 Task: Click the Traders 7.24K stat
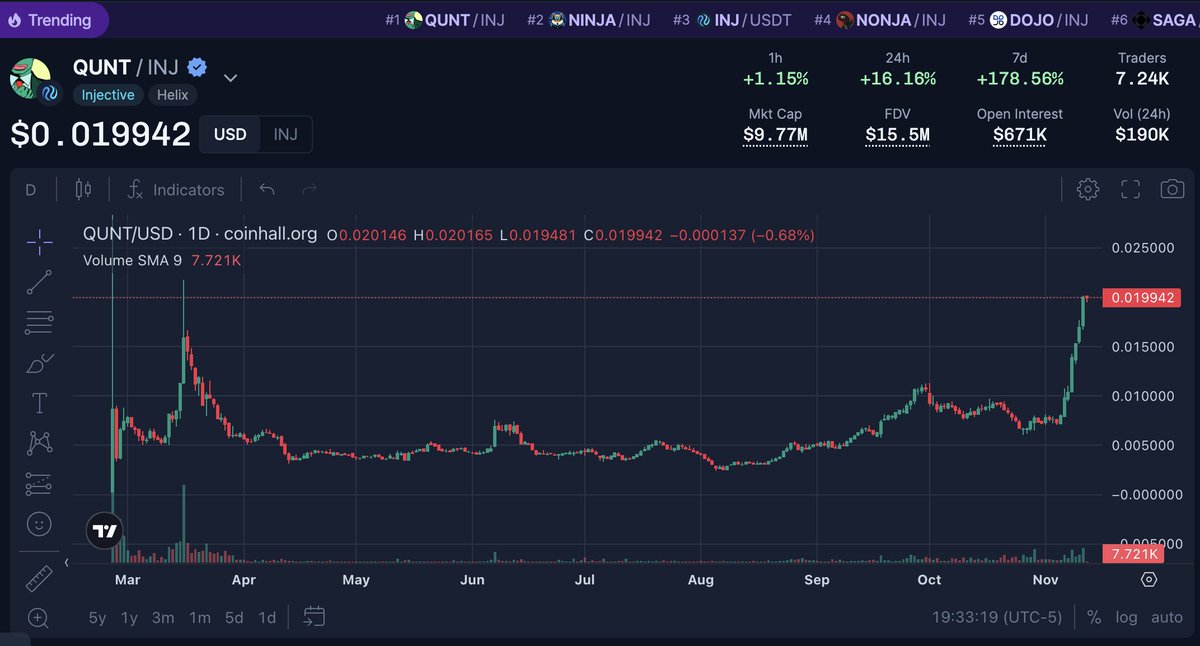1142,69
